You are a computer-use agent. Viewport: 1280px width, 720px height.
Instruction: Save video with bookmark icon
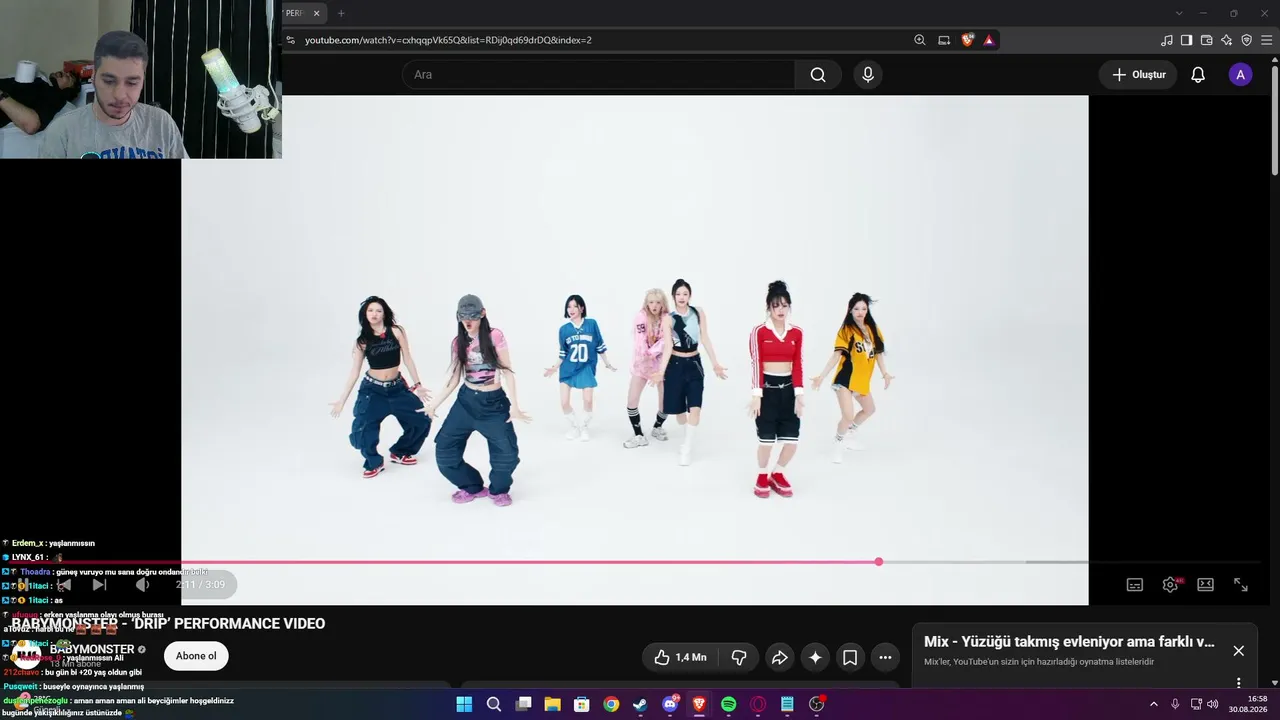coord(850,657)
